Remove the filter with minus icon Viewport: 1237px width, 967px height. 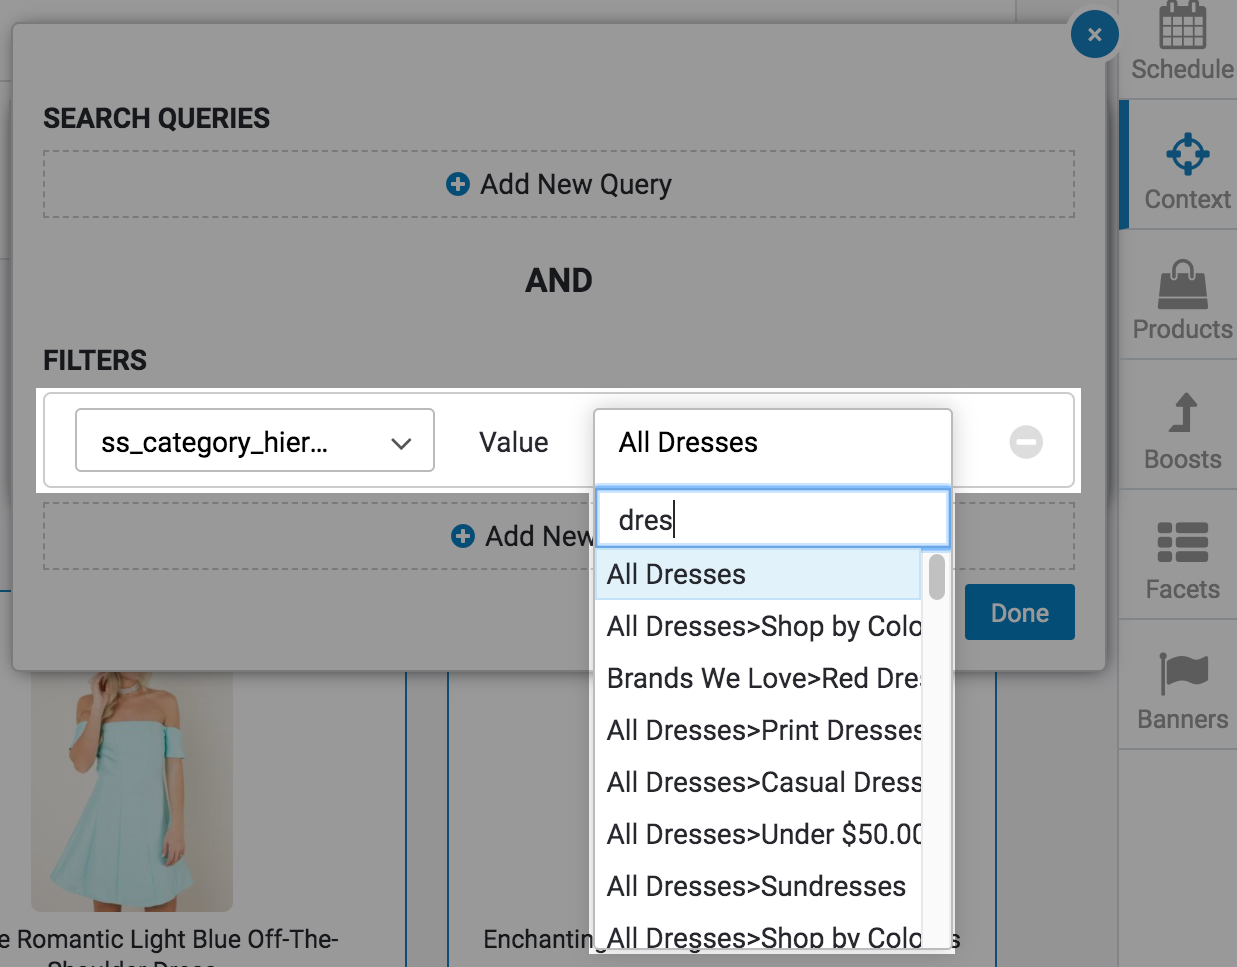pyautogui.click(x=1025, y=442)
